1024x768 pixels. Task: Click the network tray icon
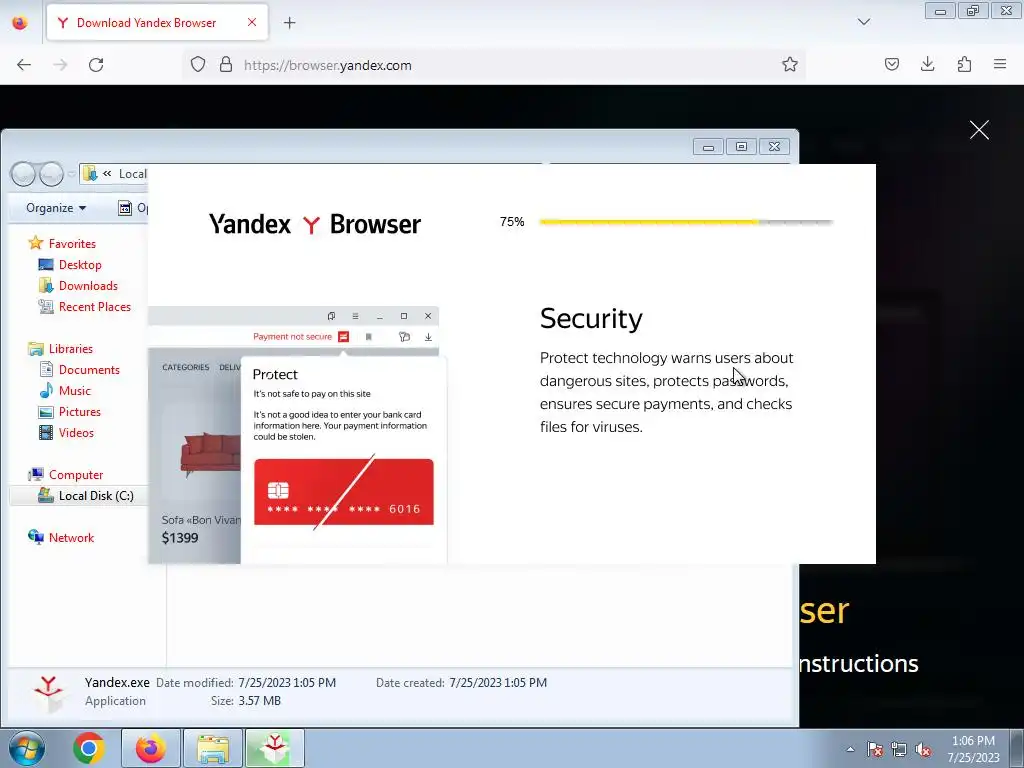[x=899, y=749]
